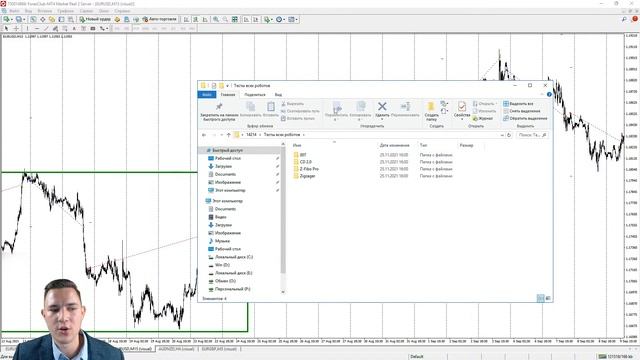640x360 pixels.
Task: Open the Help menu in MetaTrader
Action: [122, 11]
